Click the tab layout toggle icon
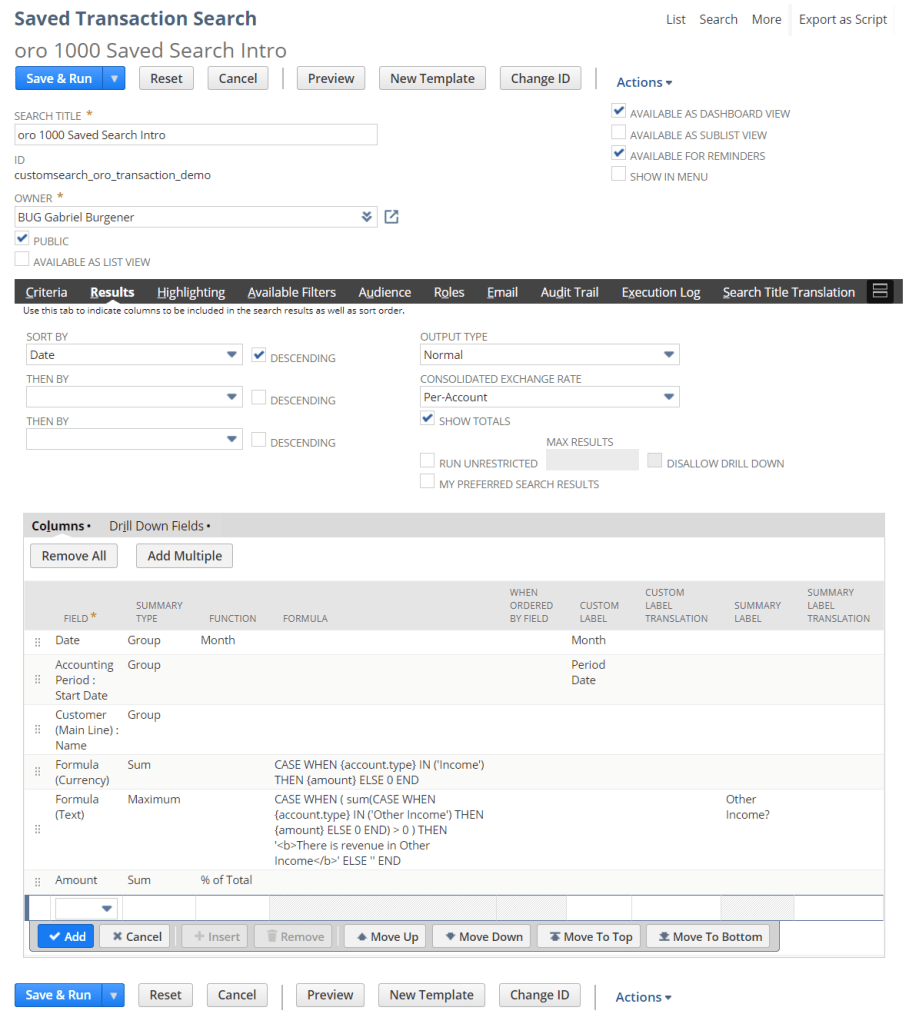 880,291
